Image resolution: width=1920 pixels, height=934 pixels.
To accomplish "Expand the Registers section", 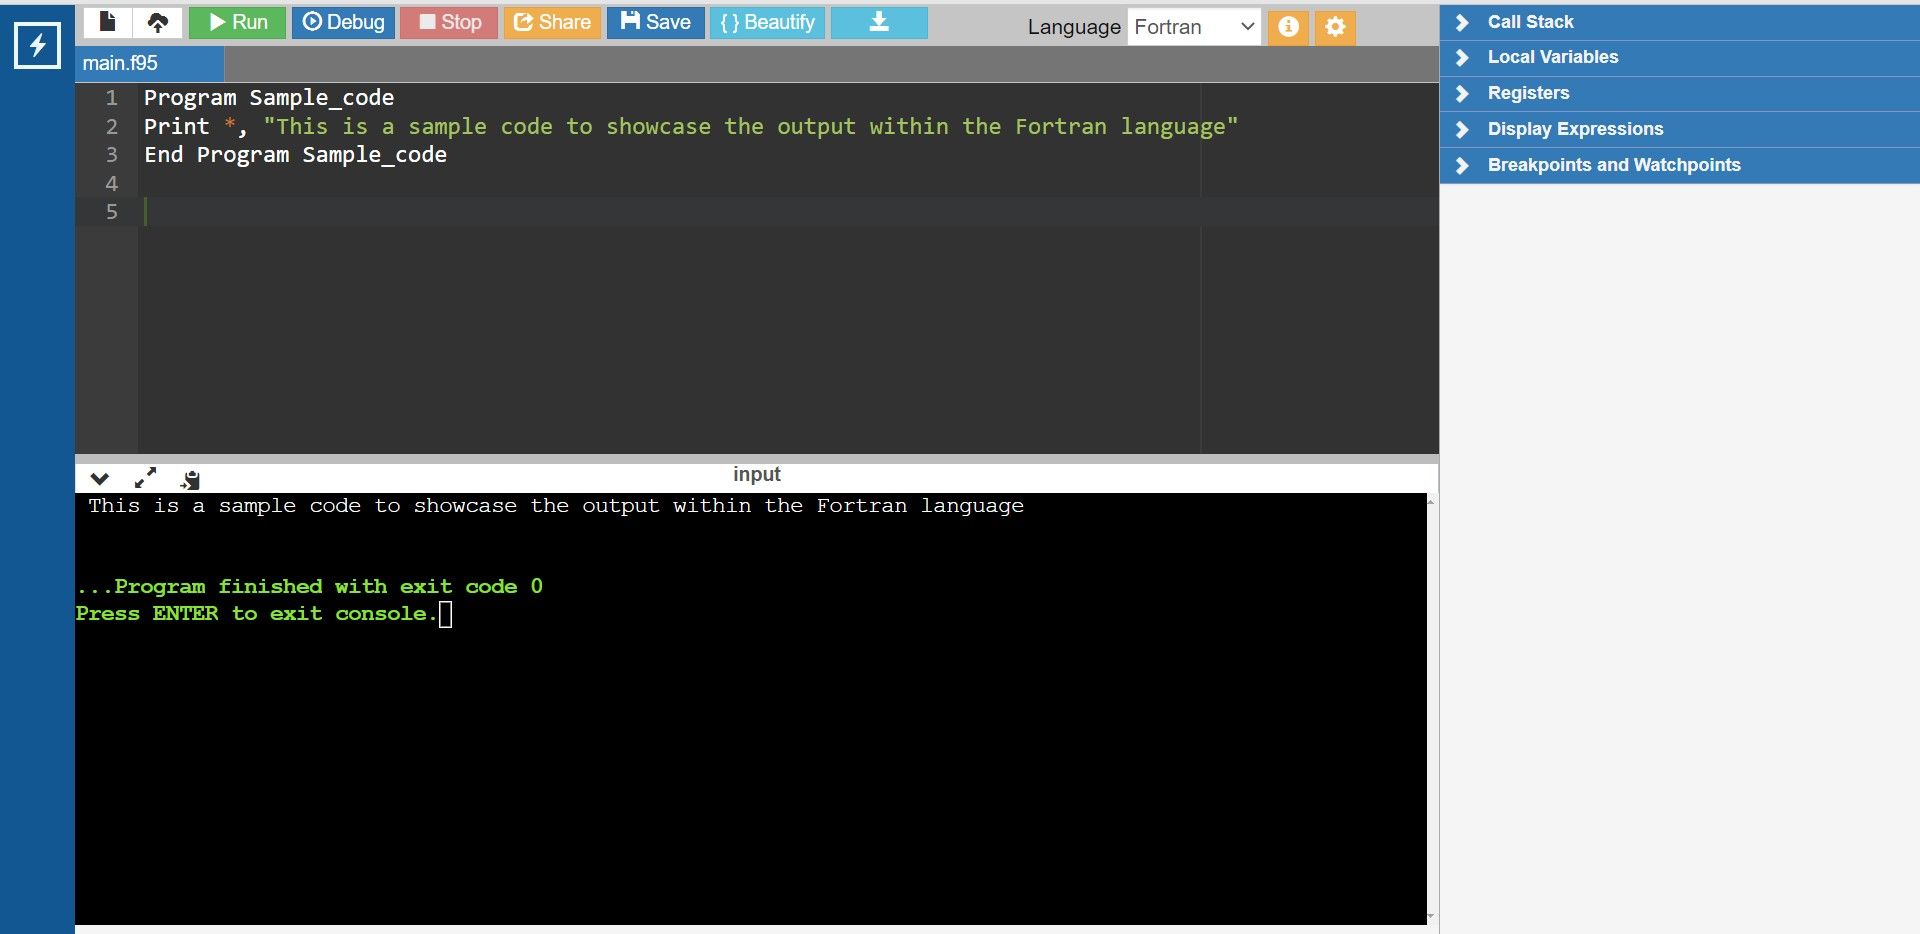I will click(1528, 93).
